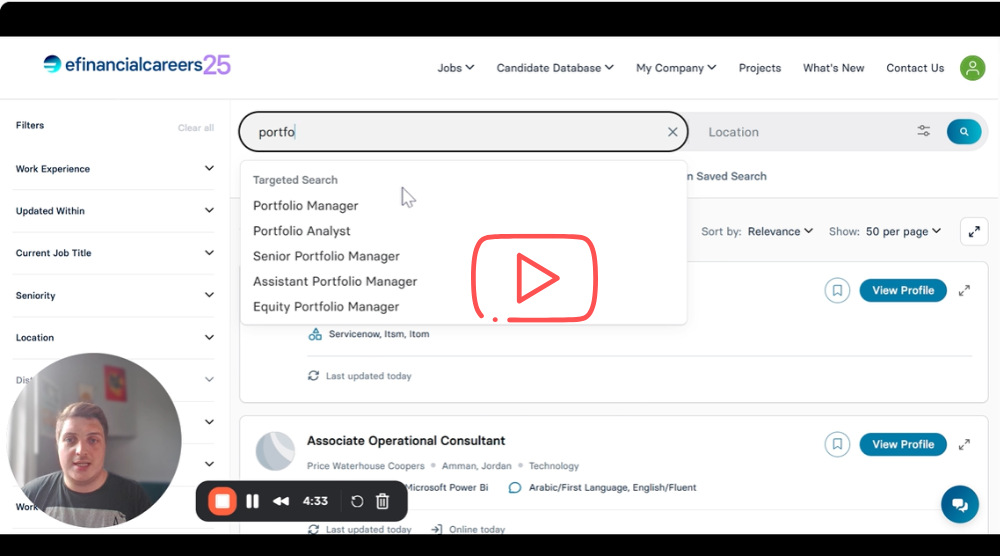Open the Candidate Database menu
1000x556 pixels.
tap(555, 68)
